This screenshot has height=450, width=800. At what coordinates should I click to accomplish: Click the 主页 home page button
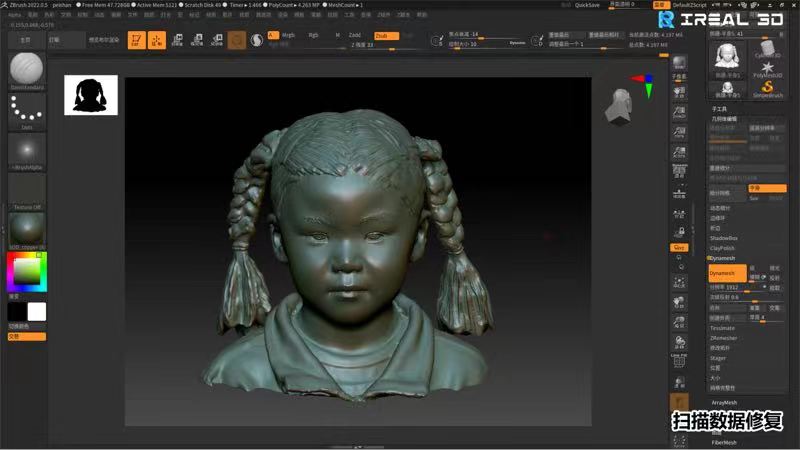tap(26, 40)
